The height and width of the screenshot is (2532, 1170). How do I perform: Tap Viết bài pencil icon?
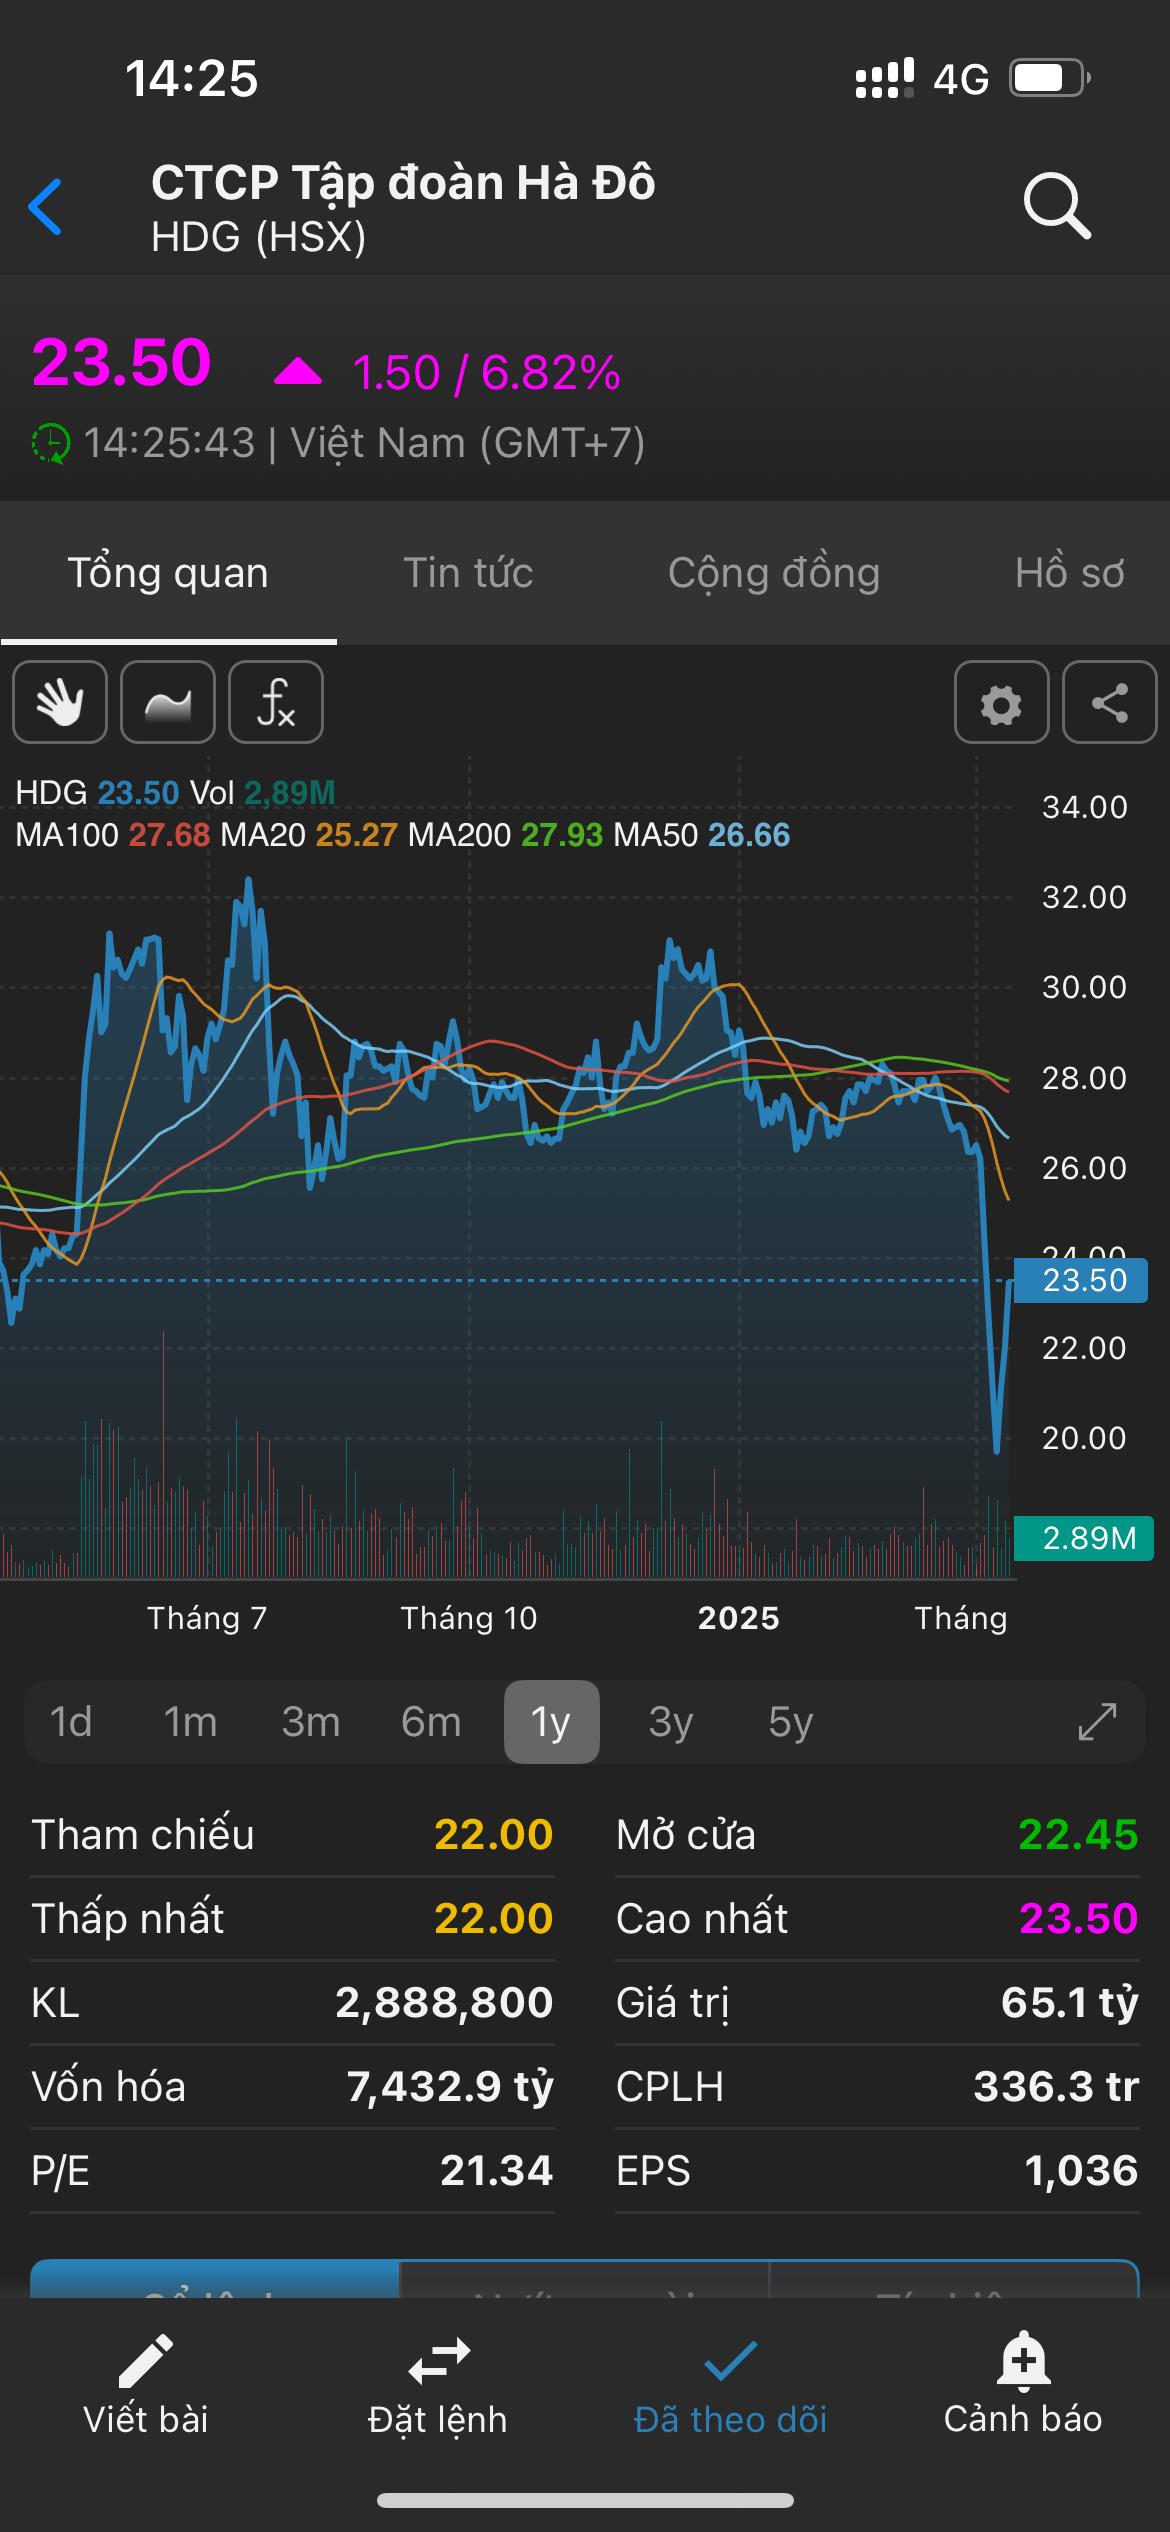coord(146,2384)
